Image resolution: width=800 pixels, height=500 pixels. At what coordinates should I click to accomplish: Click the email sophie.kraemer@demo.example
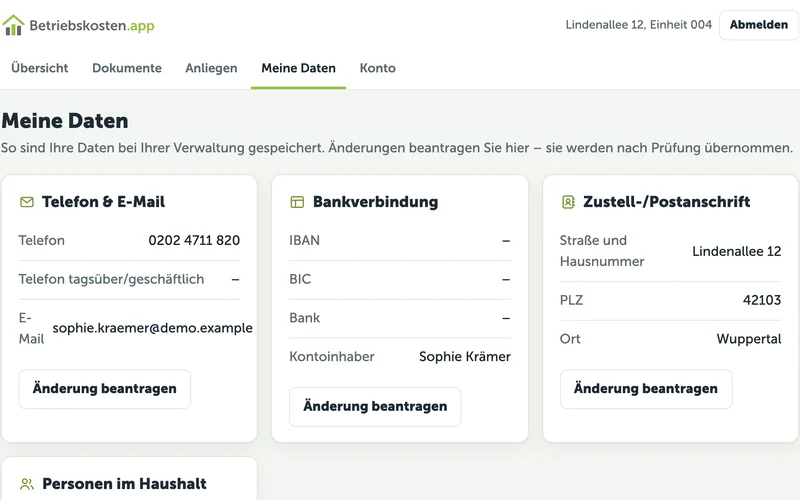pos(153,328)
